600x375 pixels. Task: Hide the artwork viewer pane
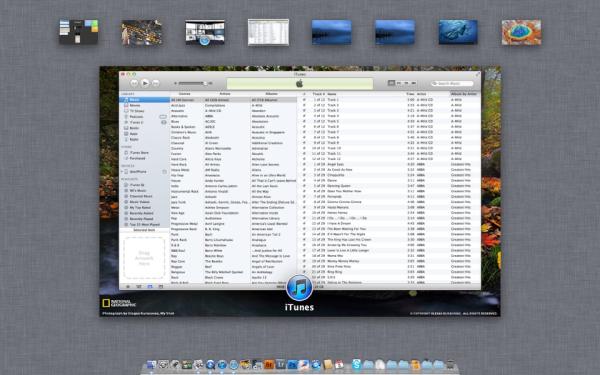coord(161,286)
